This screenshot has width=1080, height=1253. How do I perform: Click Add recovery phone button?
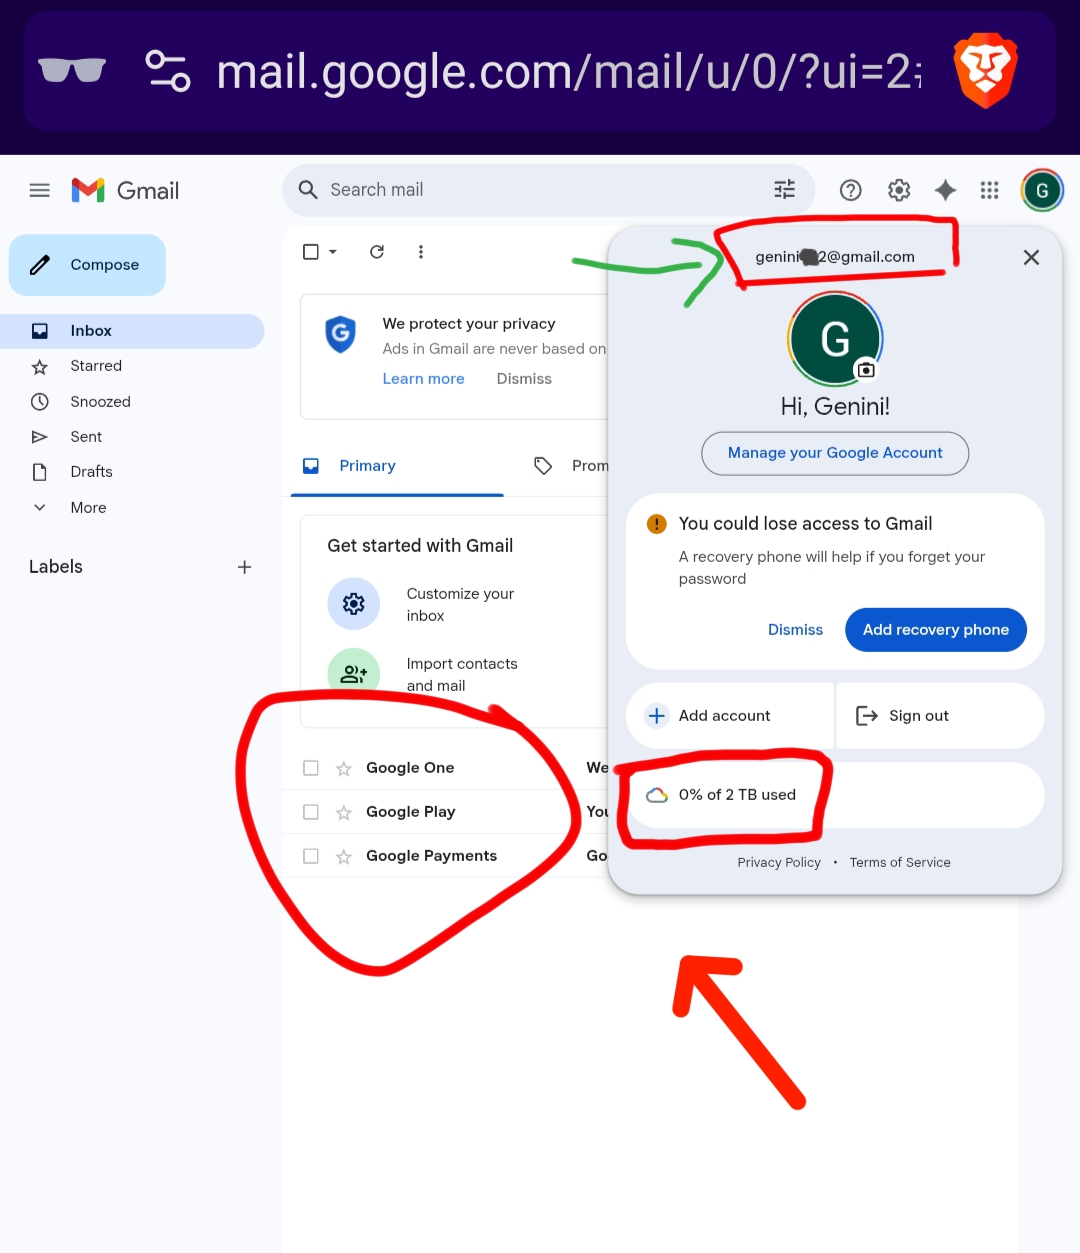pyautogui.click(x=936, y=630)
